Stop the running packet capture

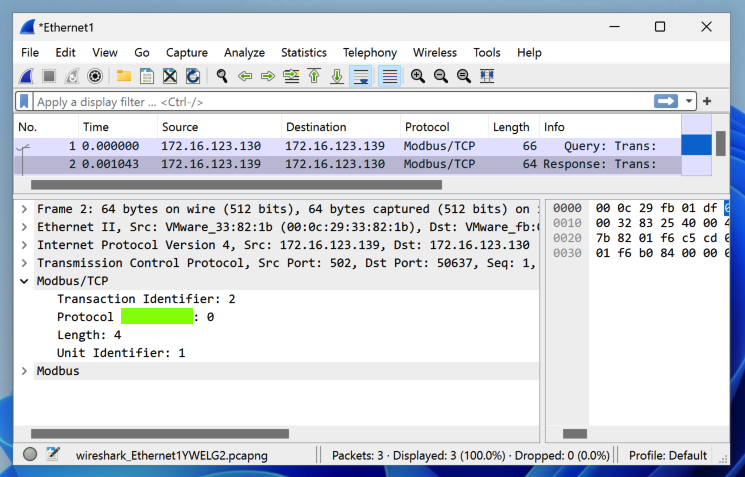(x=49, y=76)
